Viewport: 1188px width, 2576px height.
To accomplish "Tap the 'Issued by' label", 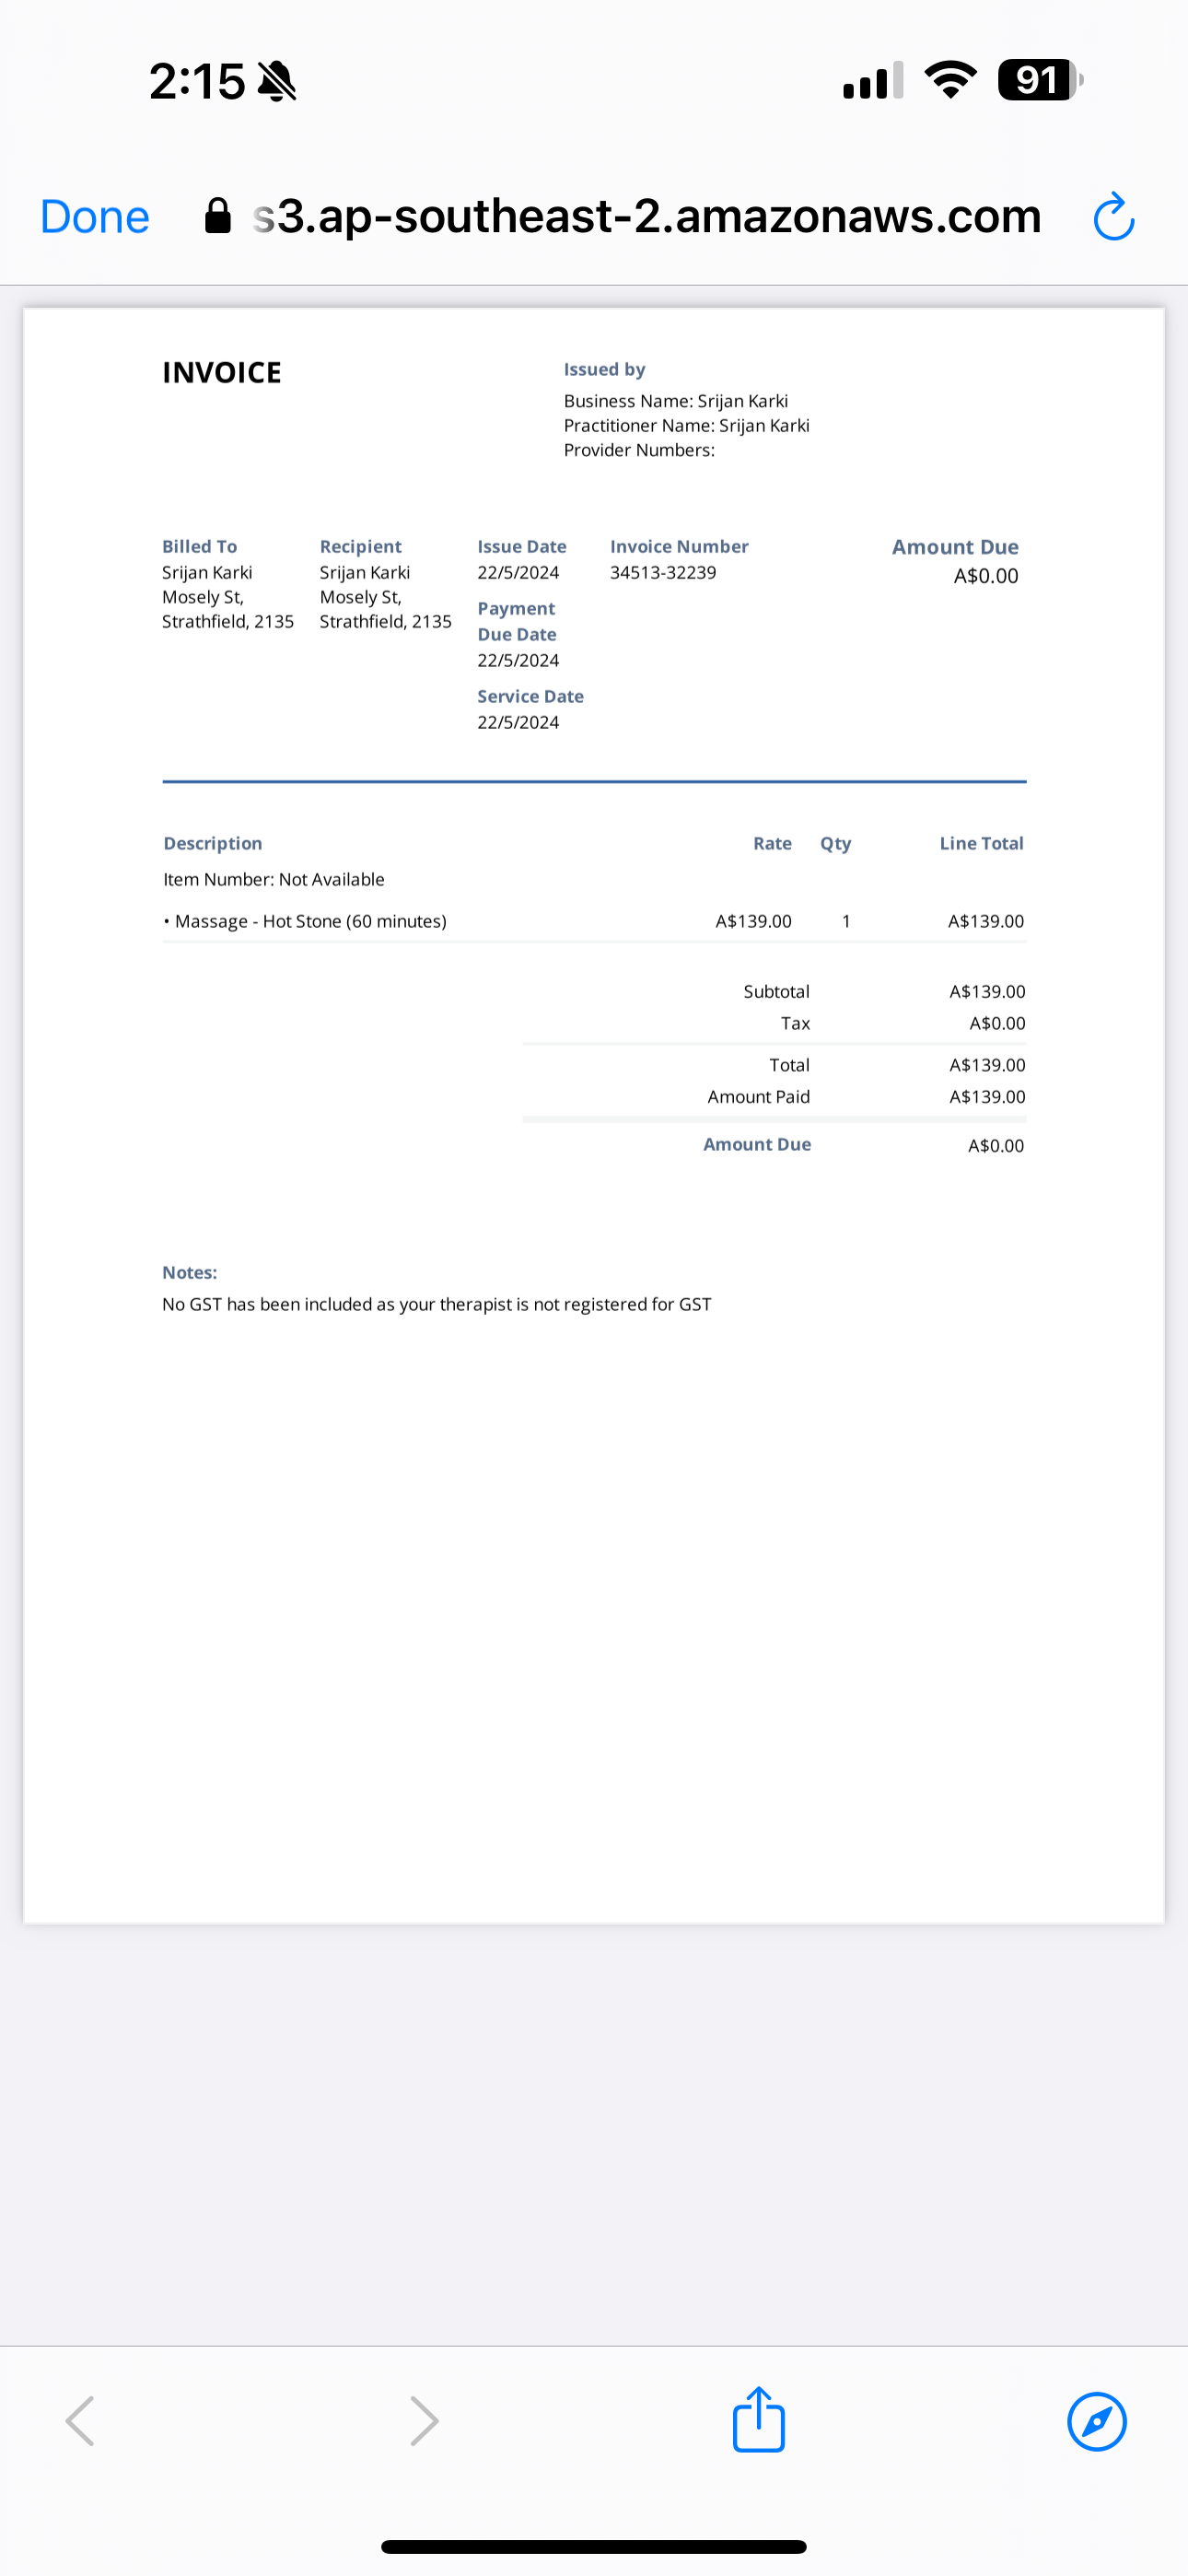I will point(605,370).
